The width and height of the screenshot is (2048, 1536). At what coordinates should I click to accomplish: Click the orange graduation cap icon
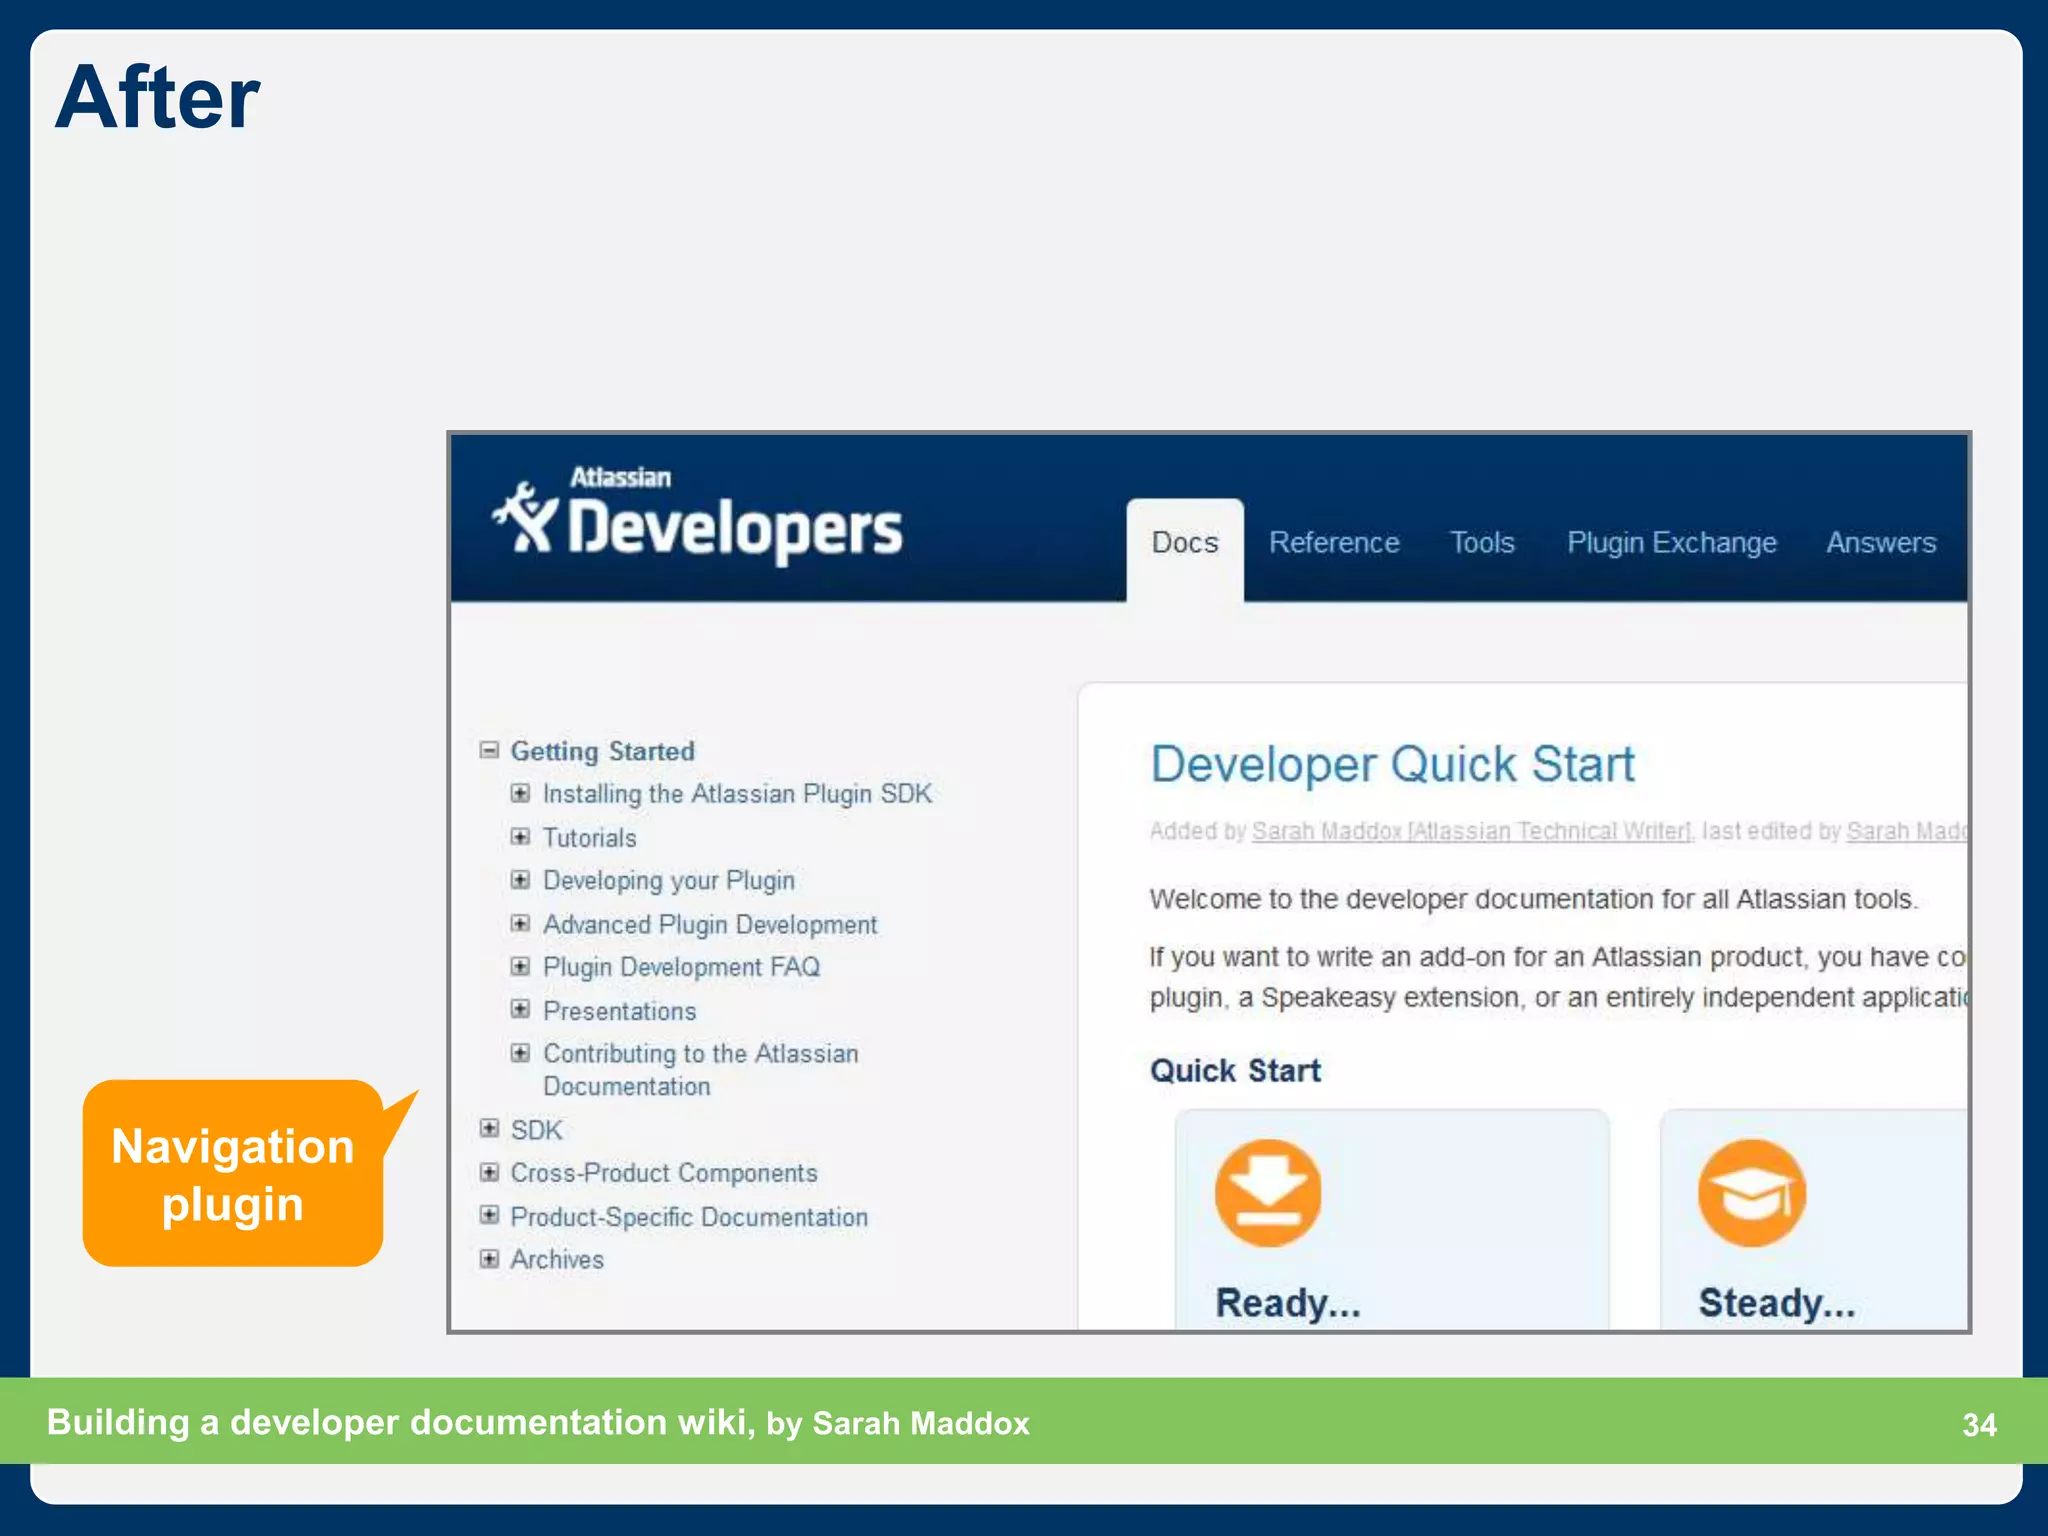[1752, 1193]
